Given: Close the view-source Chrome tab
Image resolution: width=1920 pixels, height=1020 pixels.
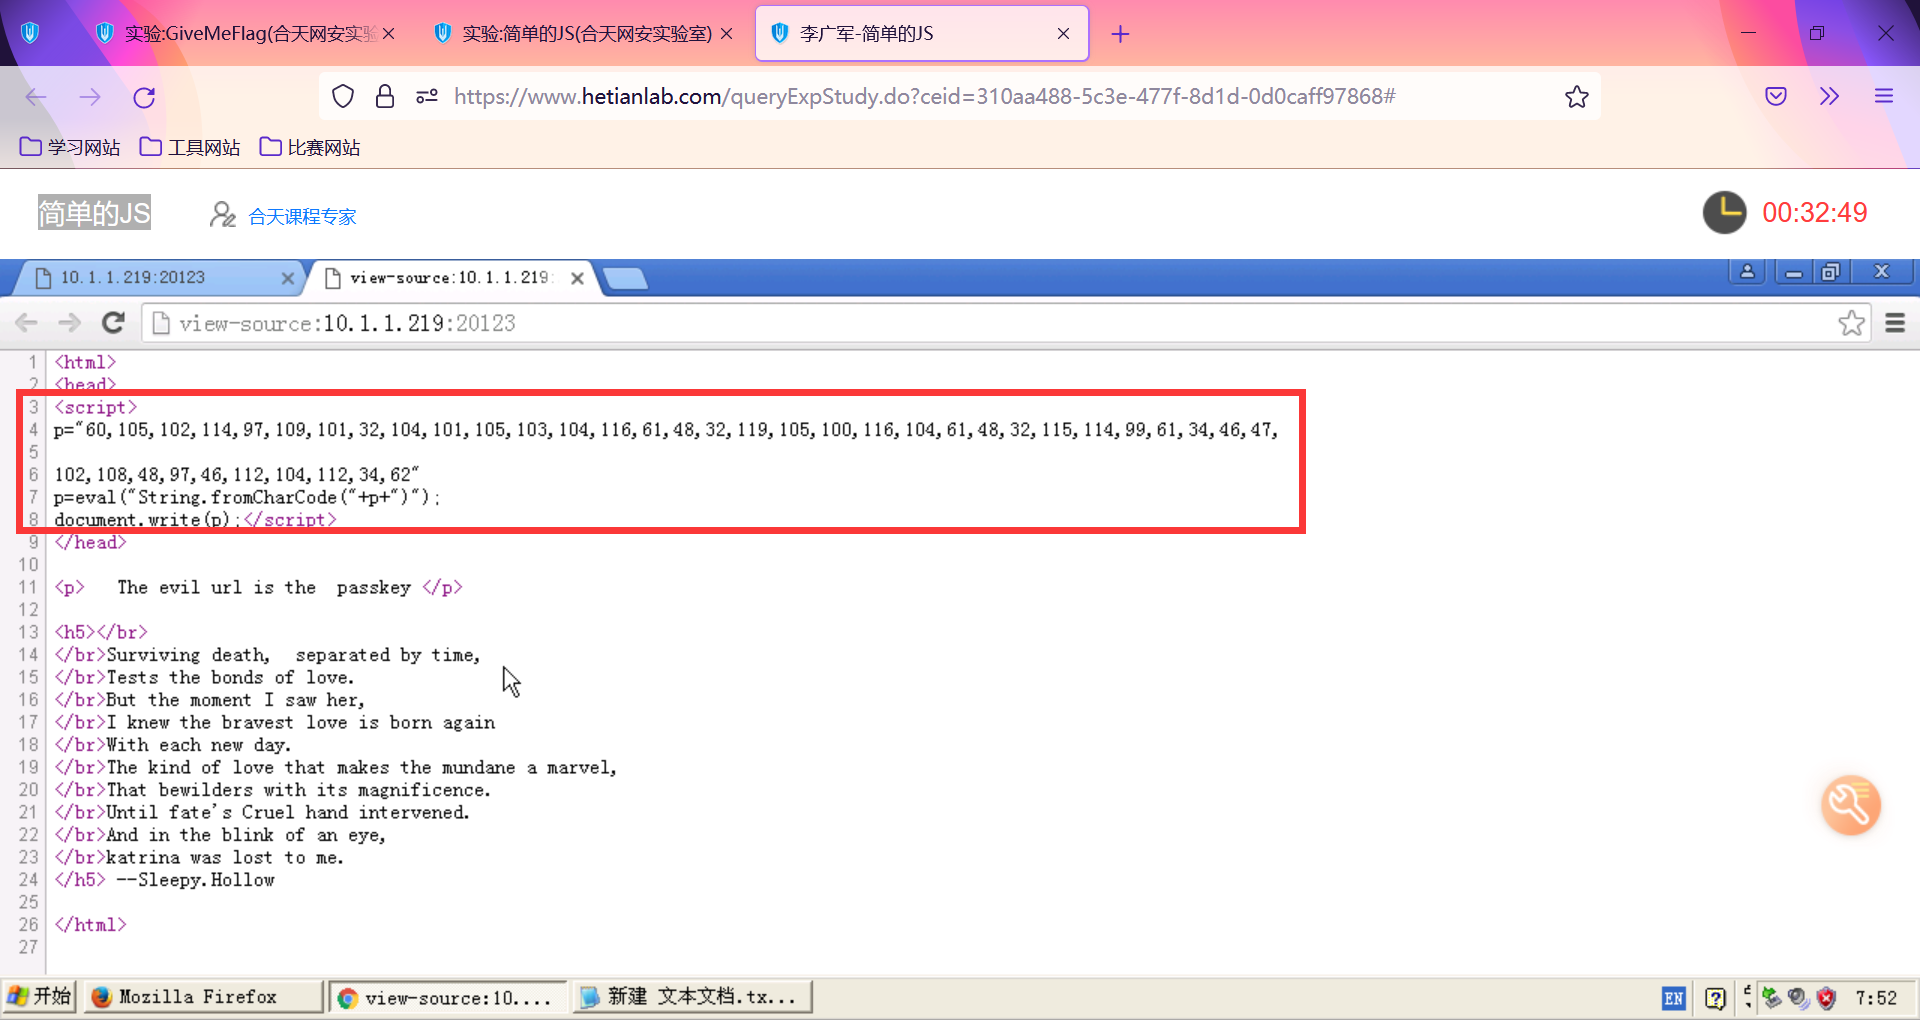Looking at the screenshot, I should pyautogui.click(x=577, y=278).
